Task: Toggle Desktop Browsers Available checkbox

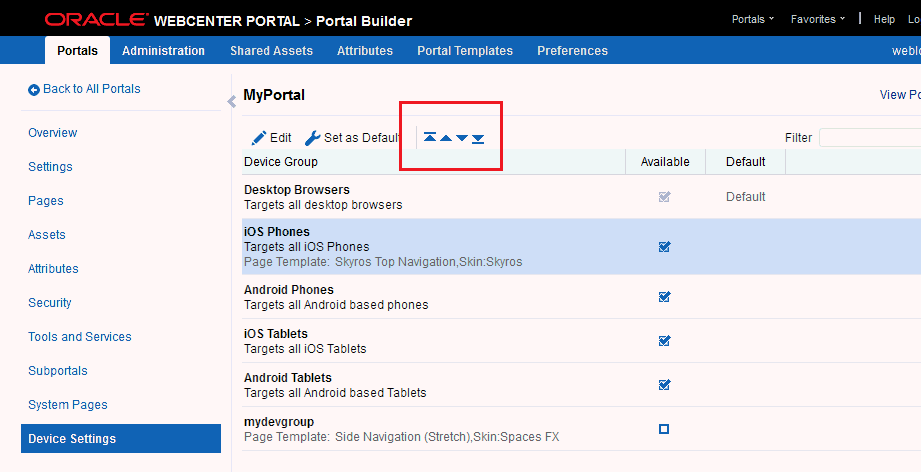Action: [x=664, y=197]
